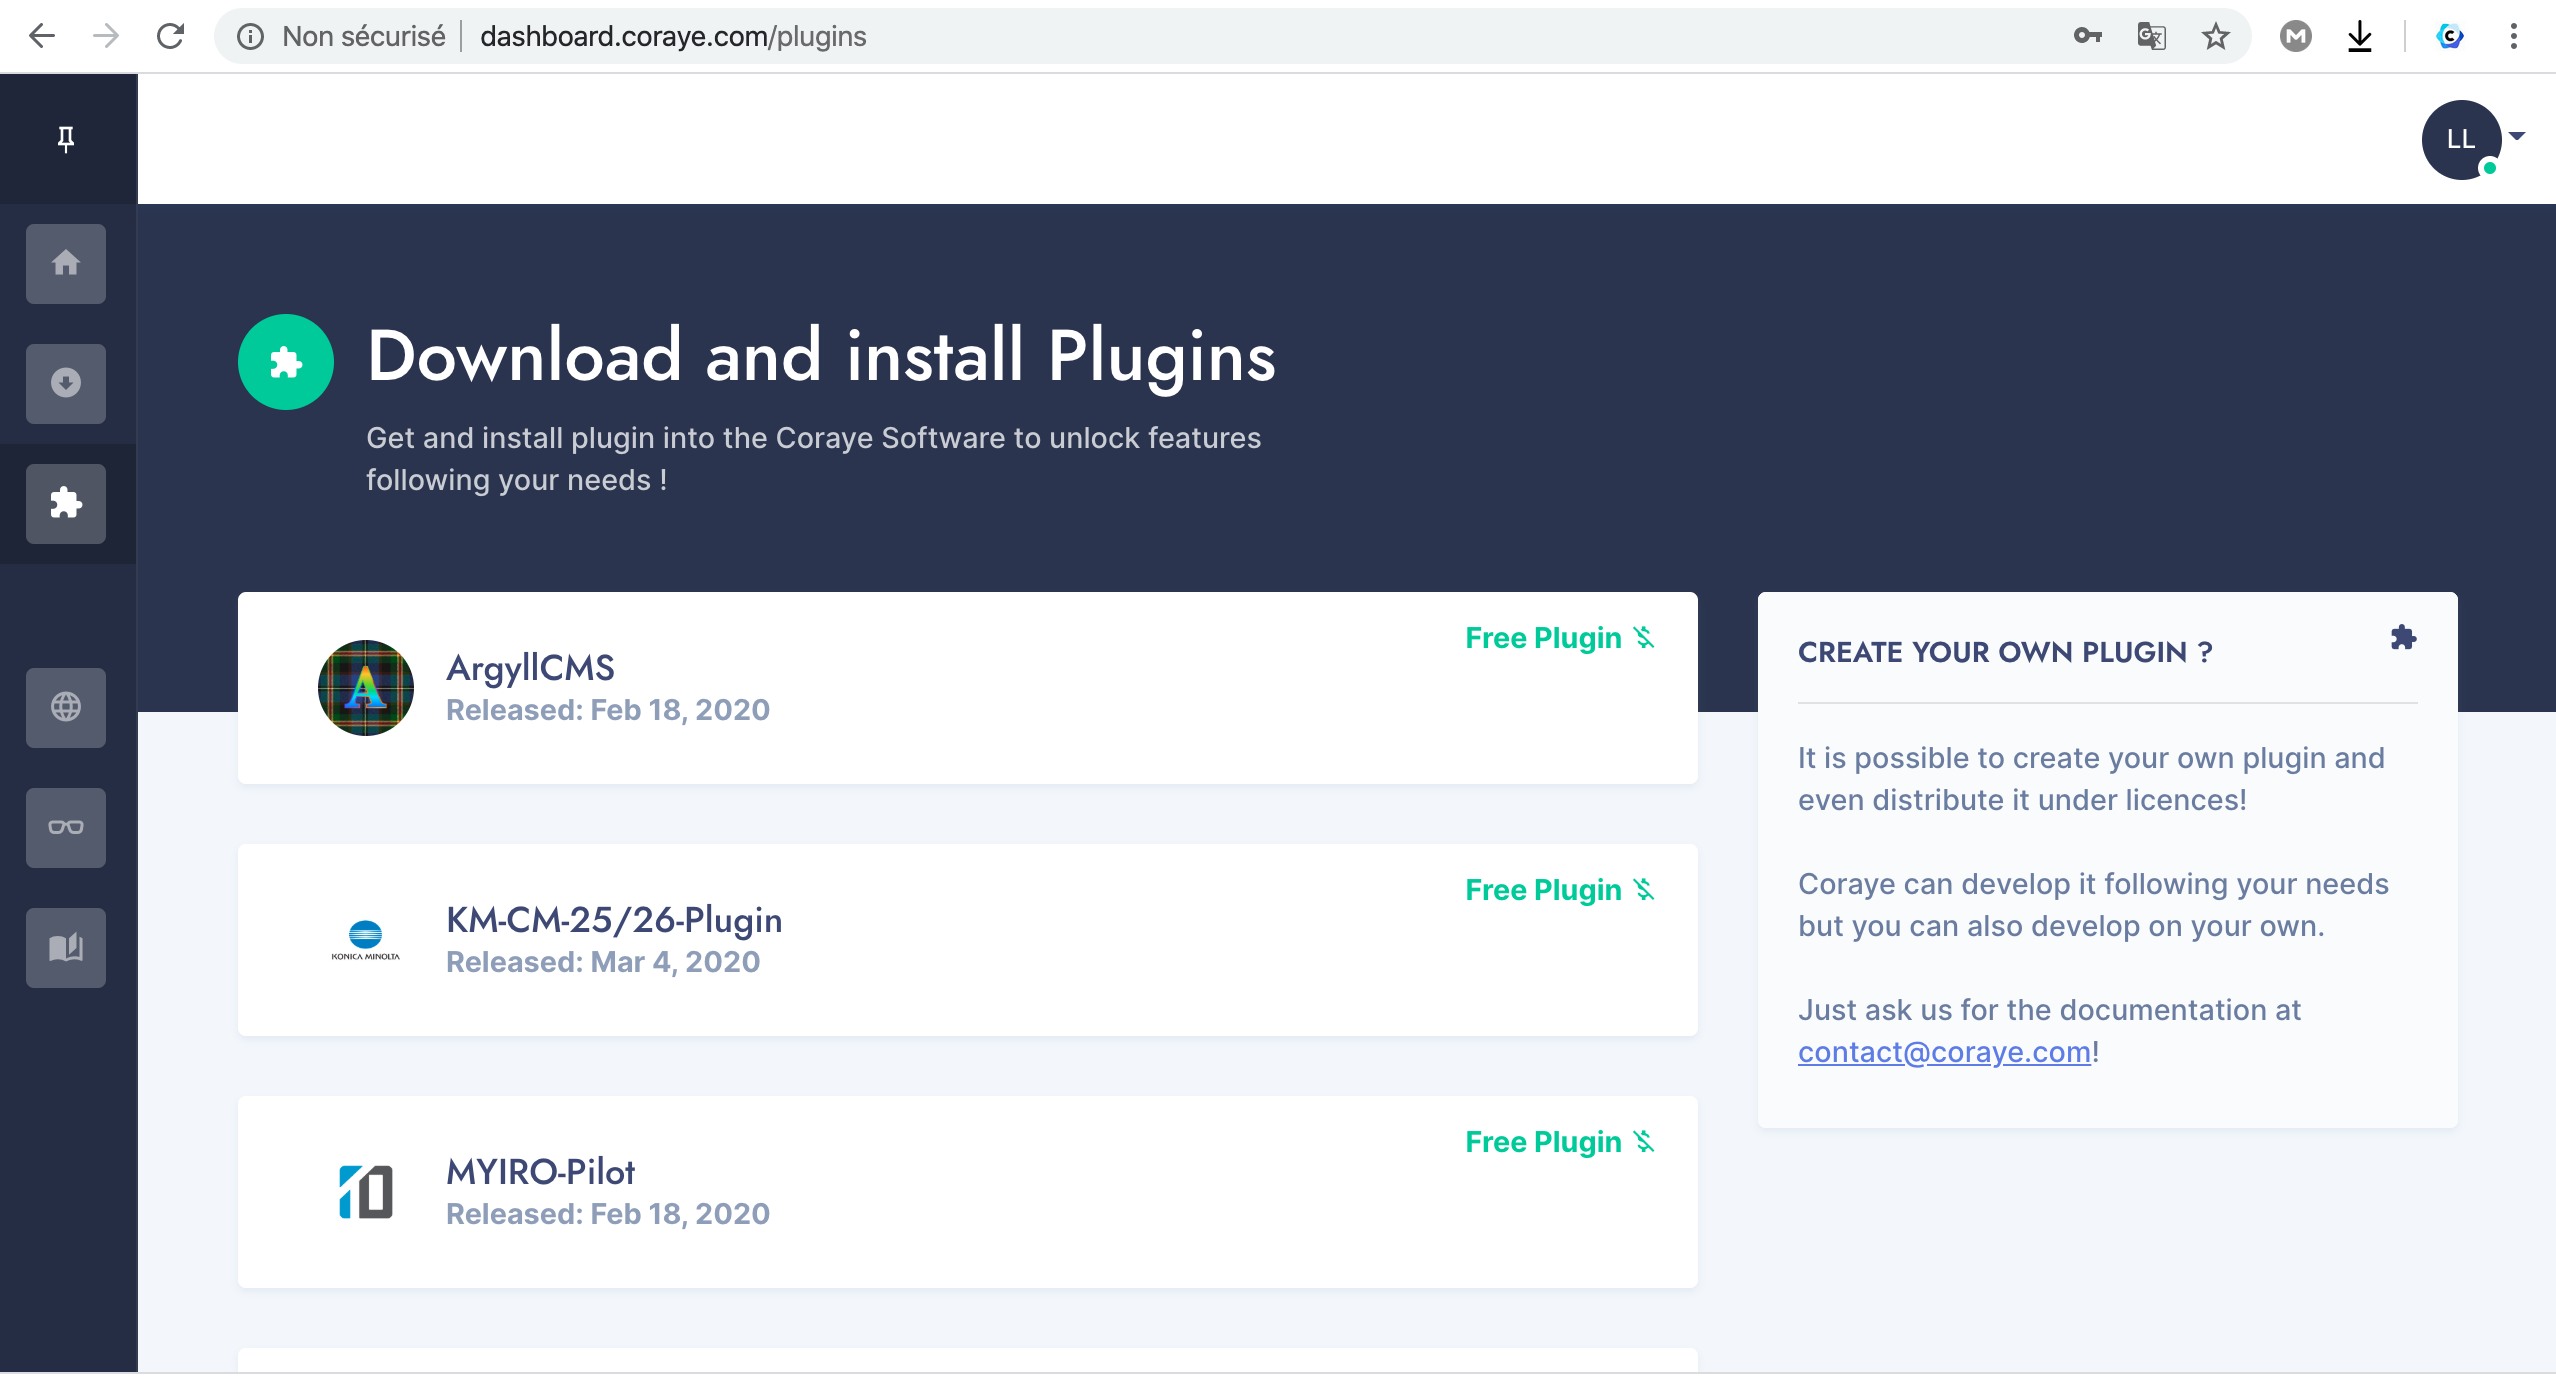Click the Non sécurisé site info icon

point(250,37)
